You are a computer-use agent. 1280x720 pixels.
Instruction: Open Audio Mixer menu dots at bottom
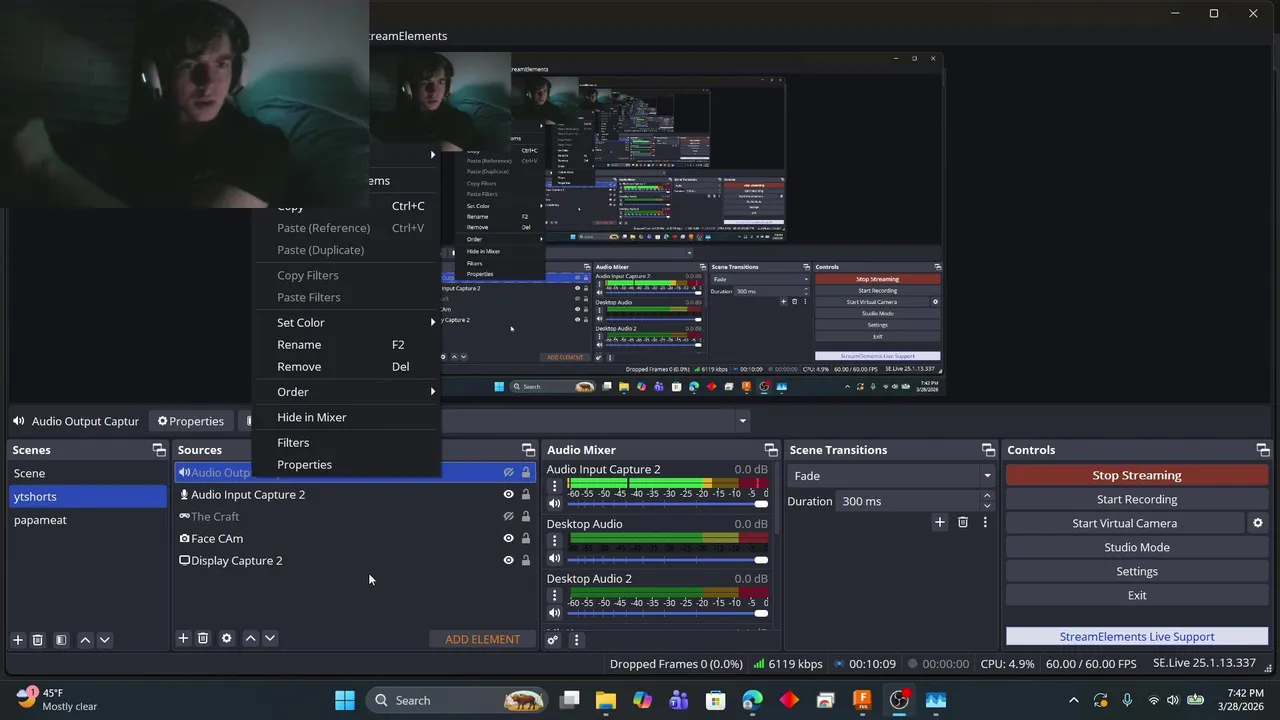tap(576, 640)
